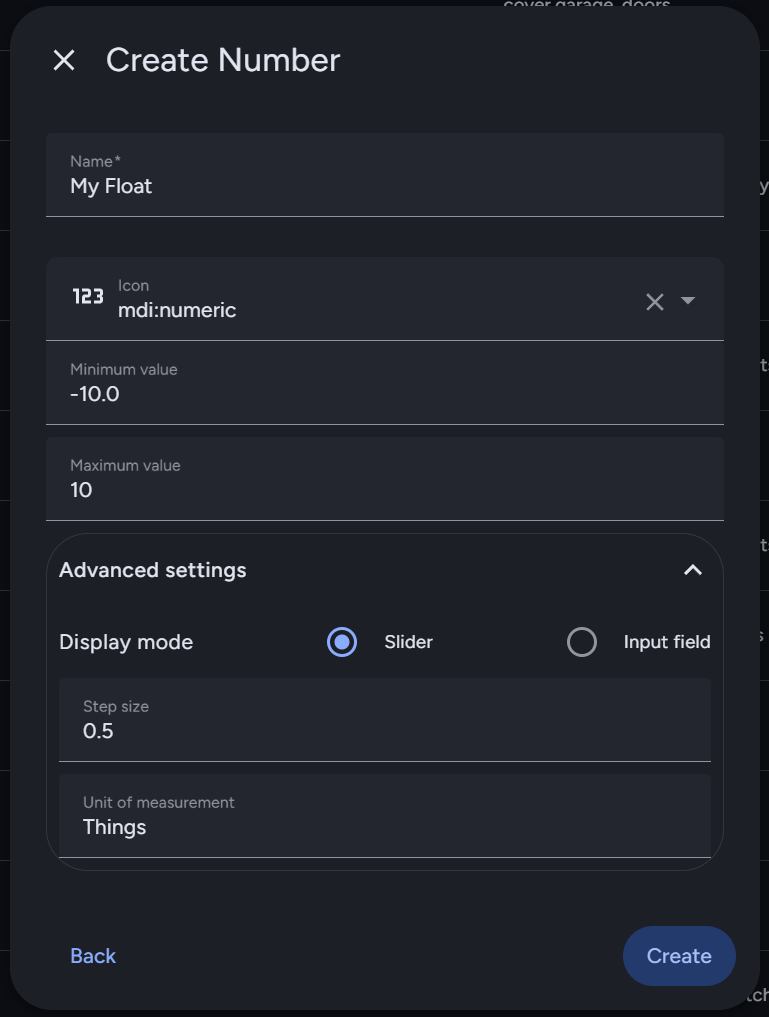The image size is (769, 1017).
Task: Click the 123 numeric icon preview
Action: tap(88, 297)
